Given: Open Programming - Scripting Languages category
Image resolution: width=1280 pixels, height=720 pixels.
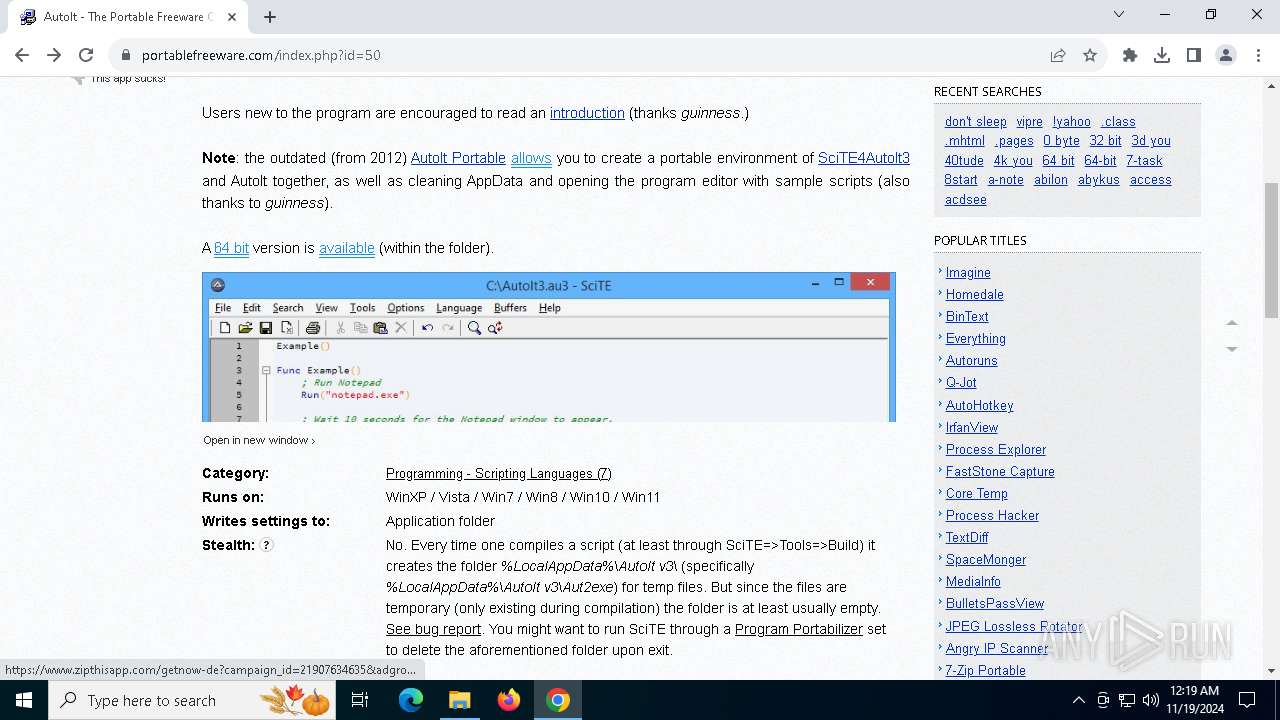Looking at the screenshot, I should (x=499, y=473).
